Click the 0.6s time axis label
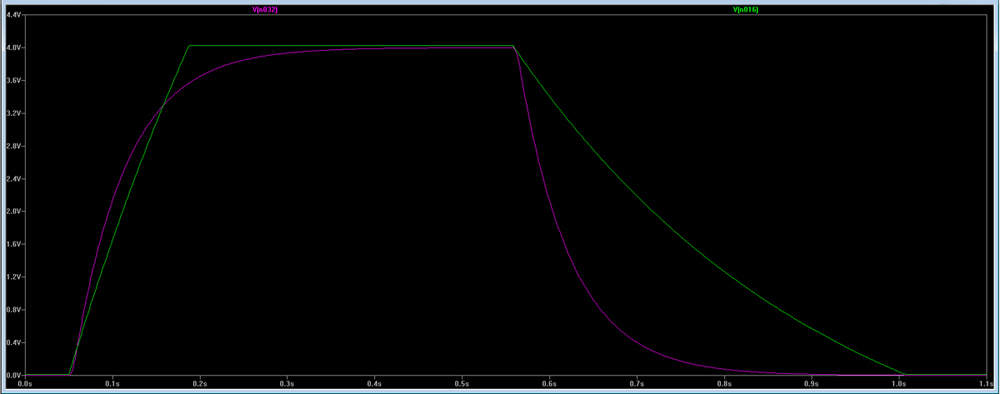This screenshot has height=394, width=1000. [x=549, y=385]
